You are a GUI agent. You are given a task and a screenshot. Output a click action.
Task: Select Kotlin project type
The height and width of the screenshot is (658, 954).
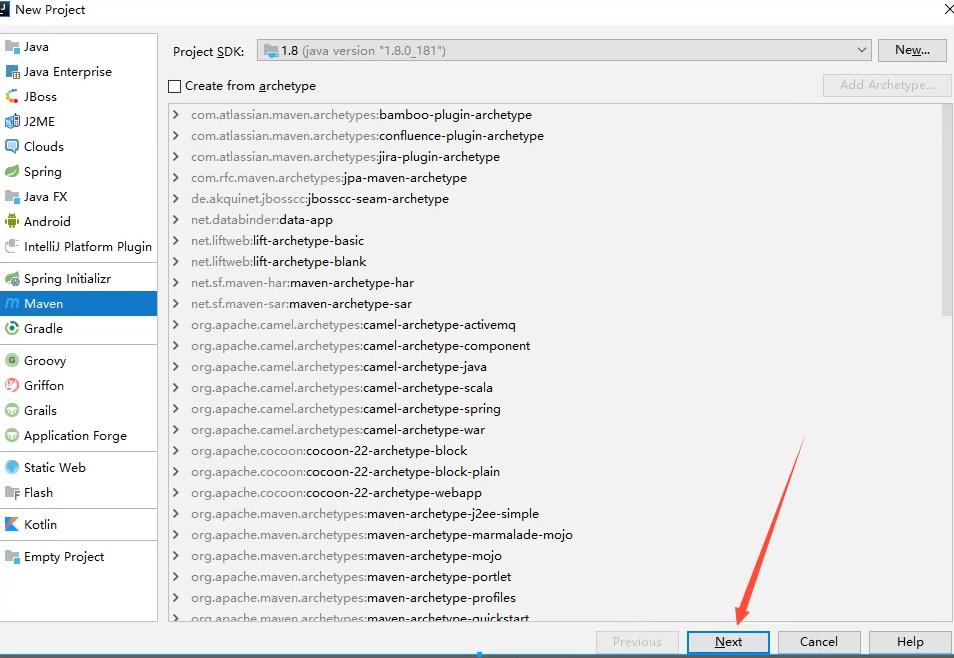(78, 524)
